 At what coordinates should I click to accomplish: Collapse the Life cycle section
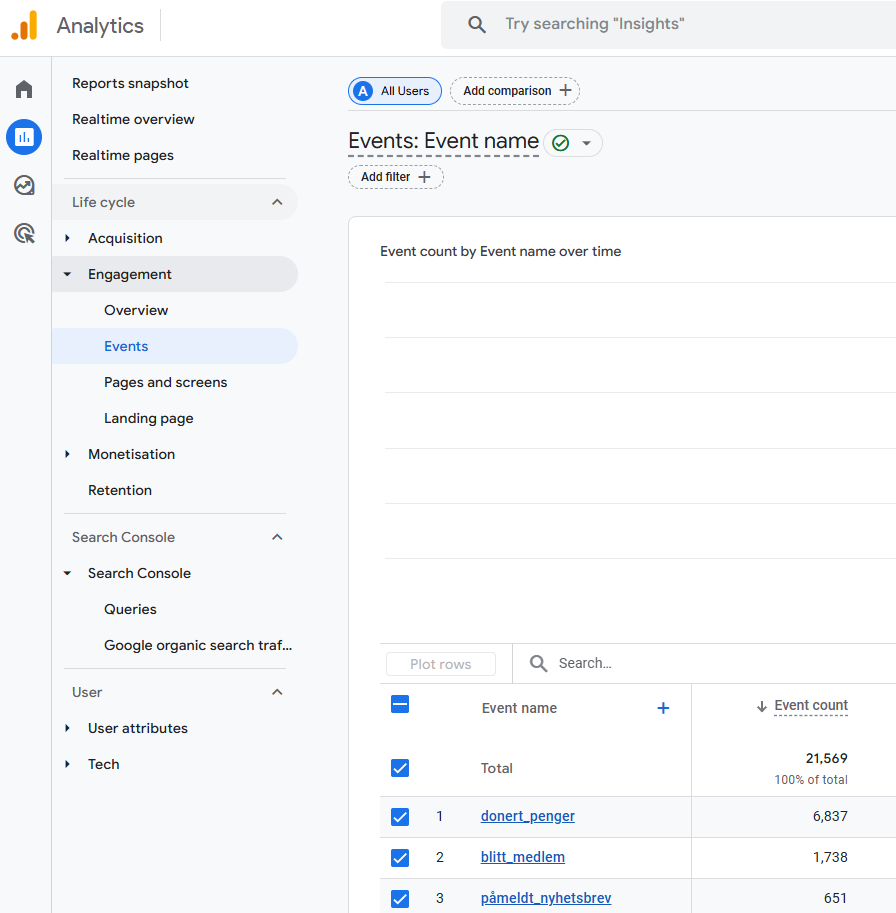pos(277,202)
